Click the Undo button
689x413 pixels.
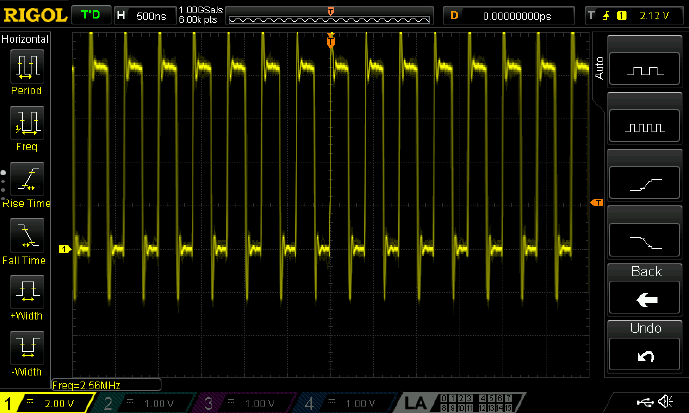(645, 355)
